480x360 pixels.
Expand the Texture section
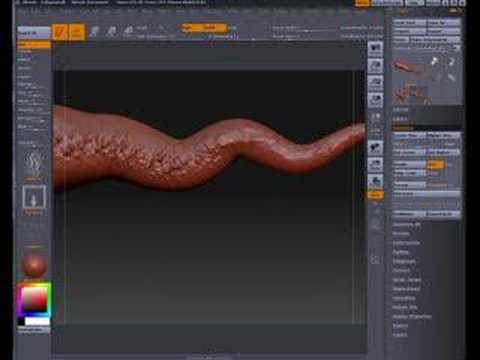point(401,271)
